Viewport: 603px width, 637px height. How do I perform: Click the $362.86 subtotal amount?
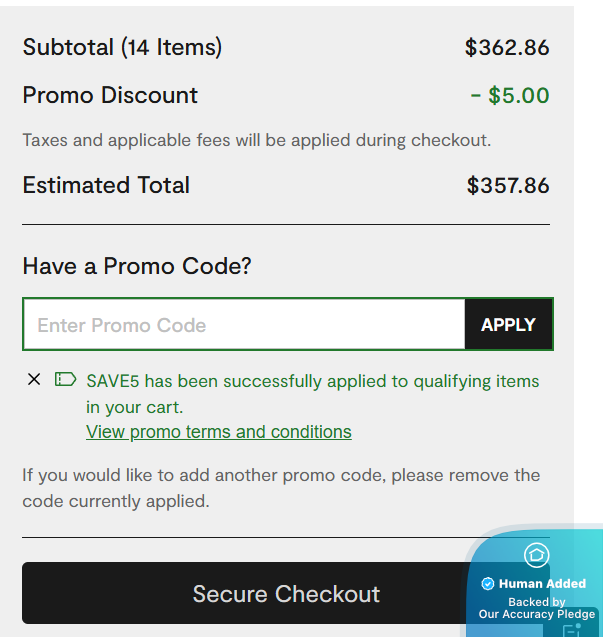point(507,47)
